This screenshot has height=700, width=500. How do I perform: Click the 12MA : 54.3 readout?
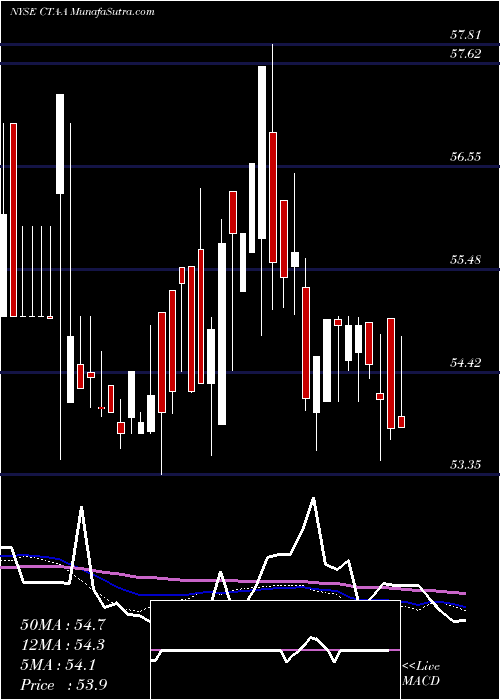pos(63,645)
